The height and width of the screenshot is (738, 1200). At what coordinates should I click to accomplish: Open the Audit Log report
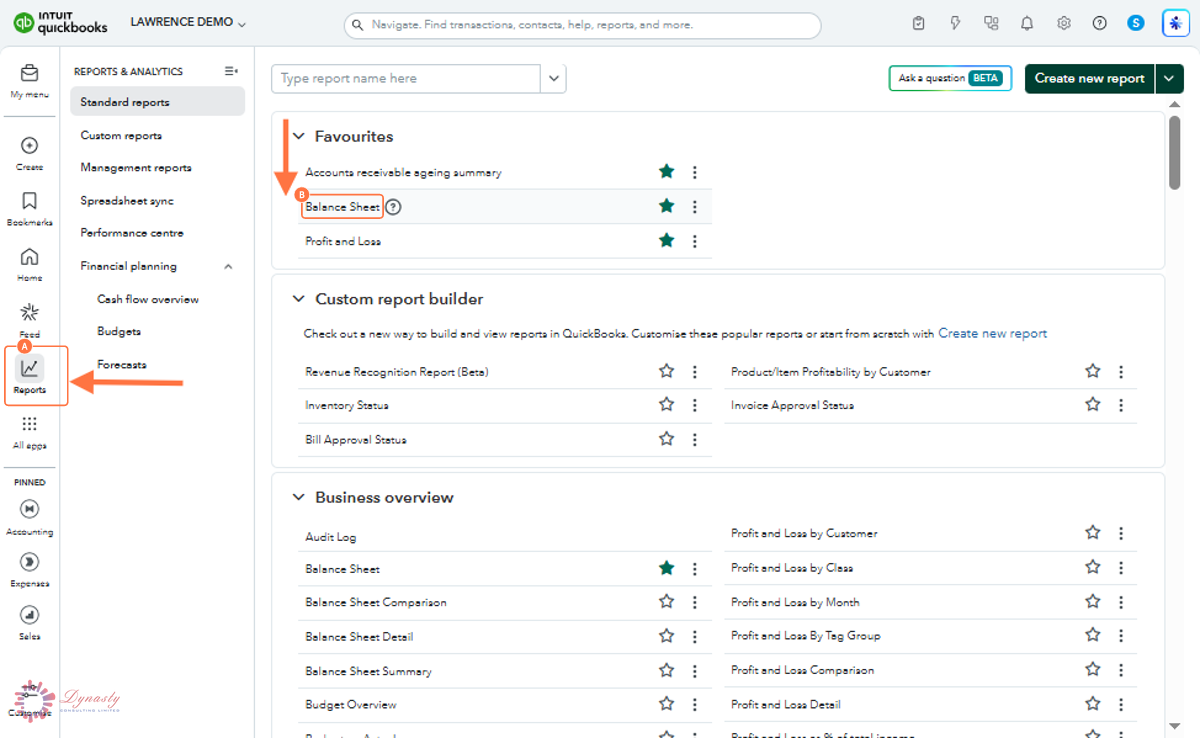click(331, 537)
